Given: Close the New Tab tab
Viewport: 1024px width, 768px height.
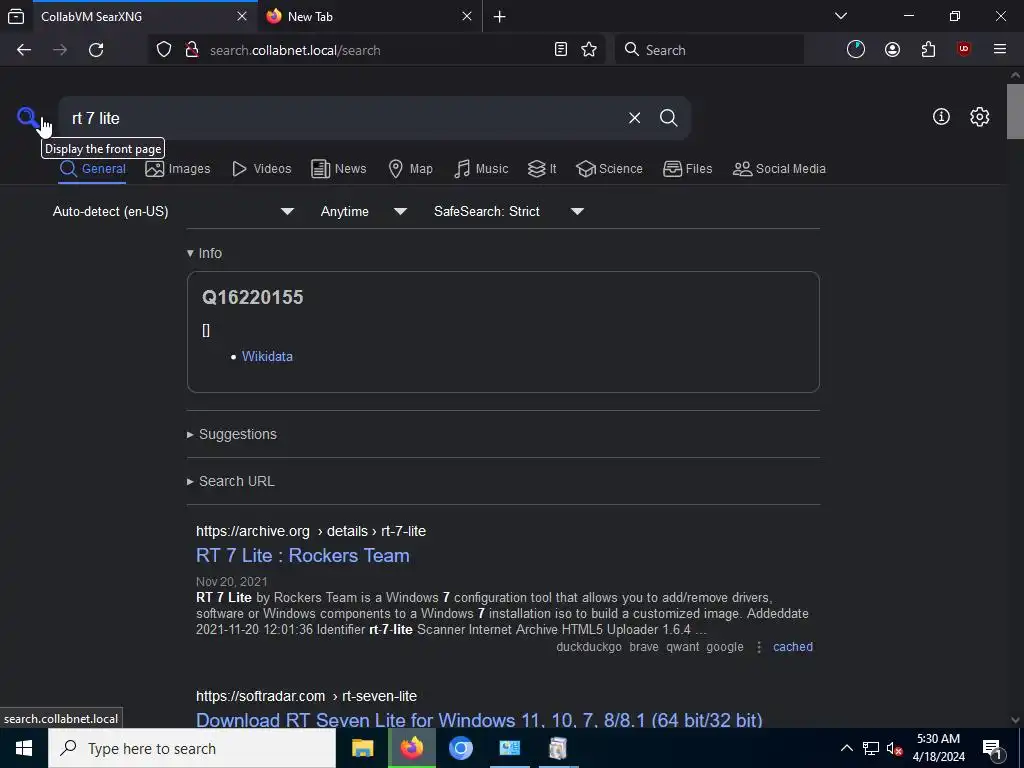Looking at the screenshot, I should (x=467, y=16).
